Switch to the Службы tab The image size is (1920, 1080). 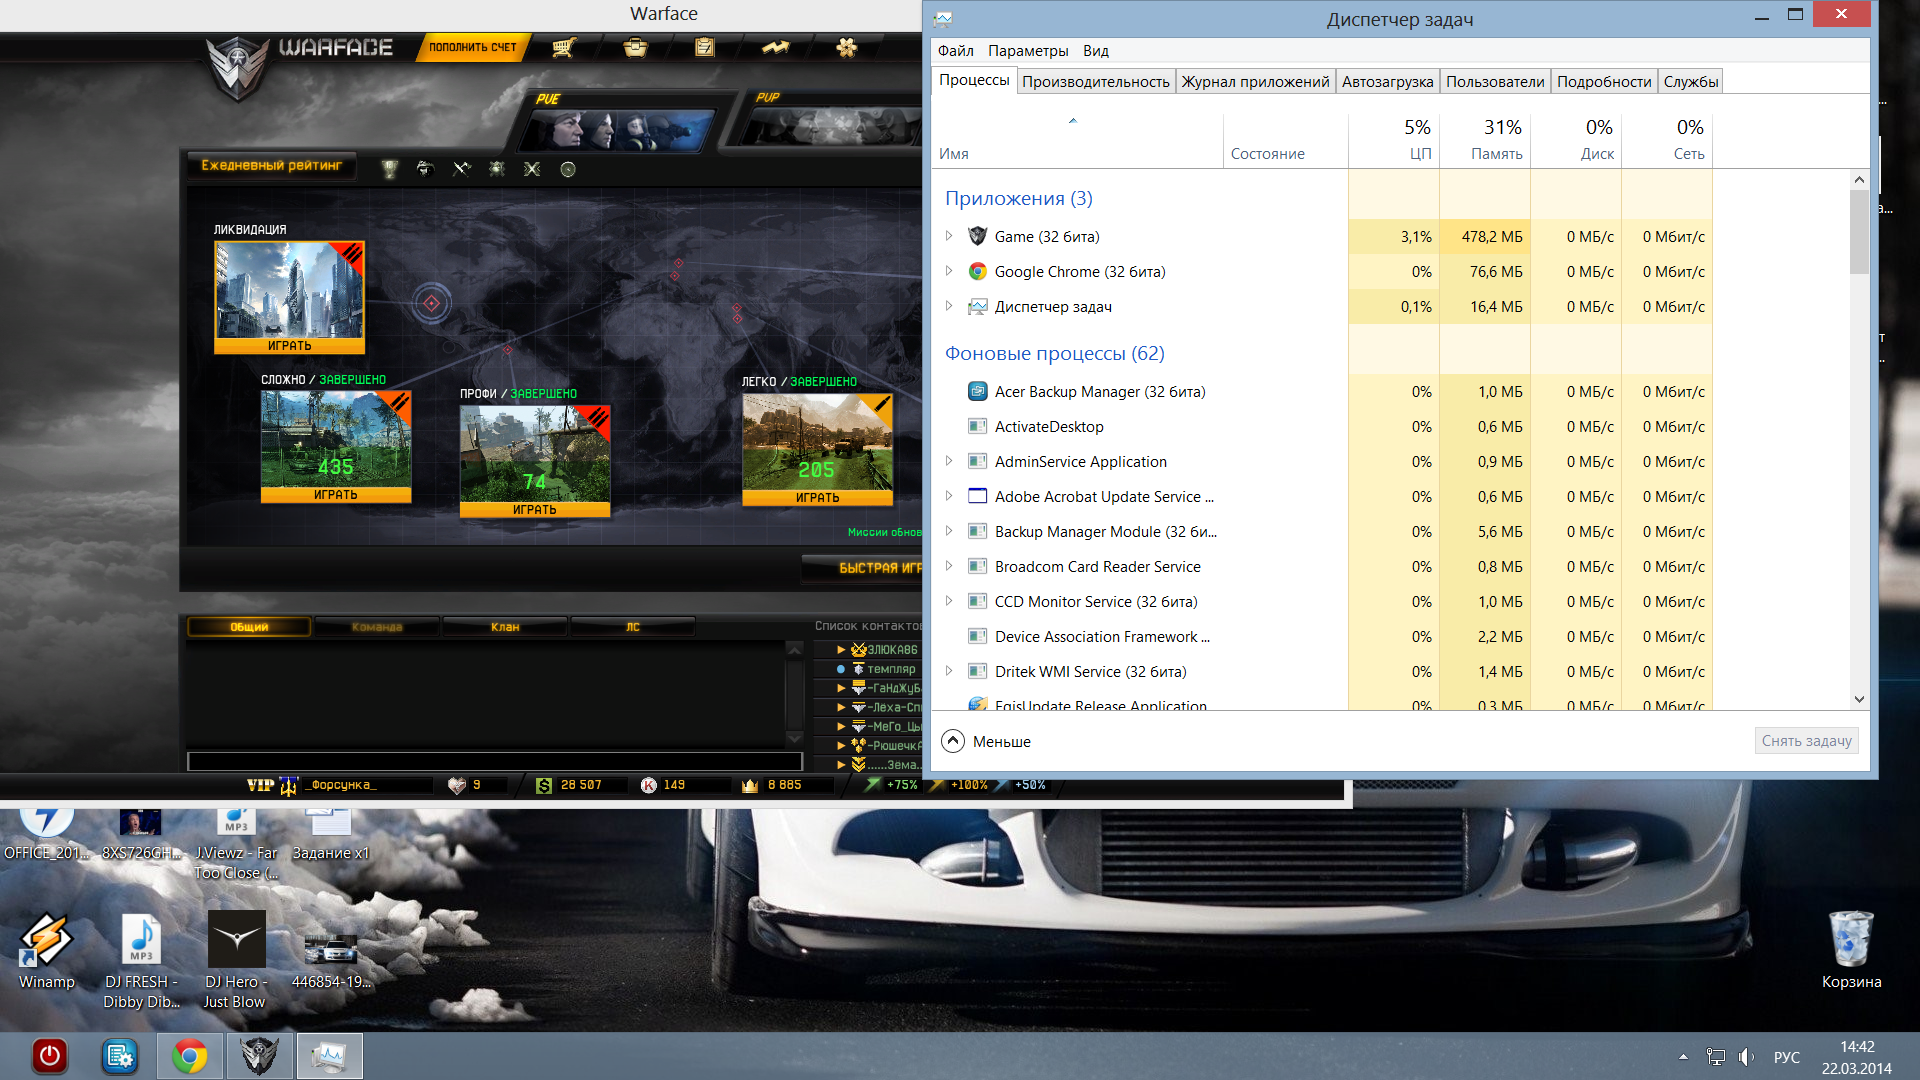pos(1691,82)
